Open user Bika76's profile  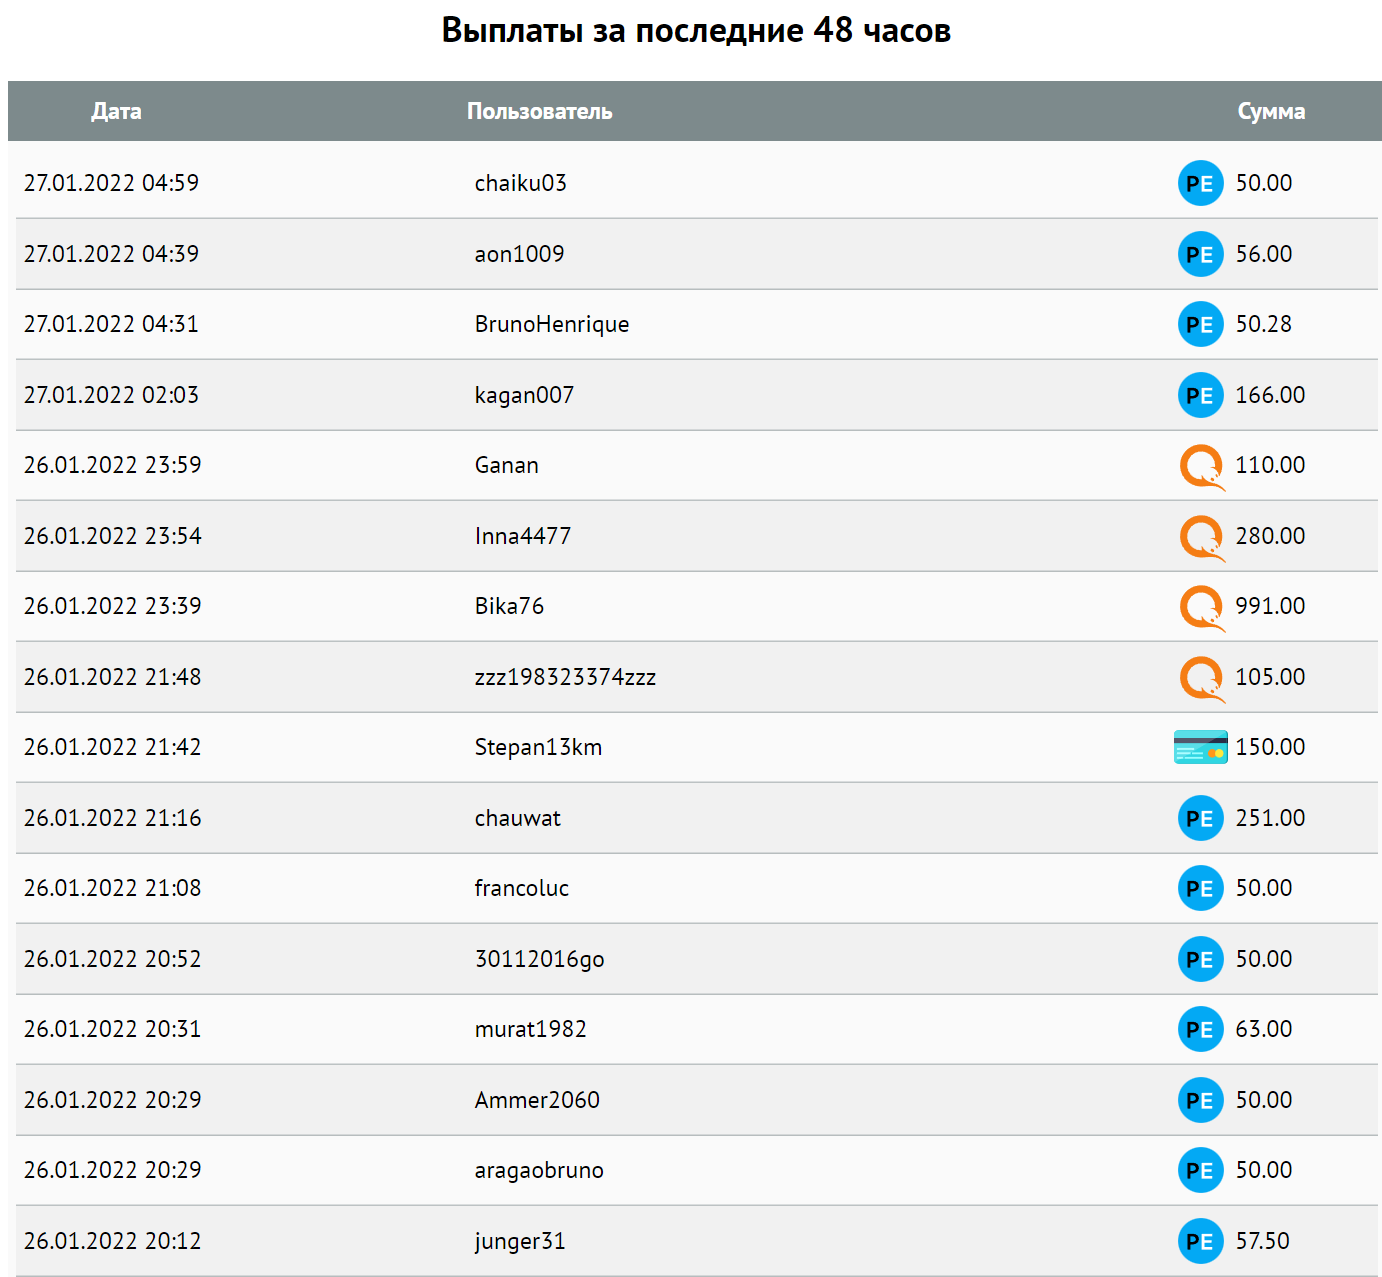(509, 606)
